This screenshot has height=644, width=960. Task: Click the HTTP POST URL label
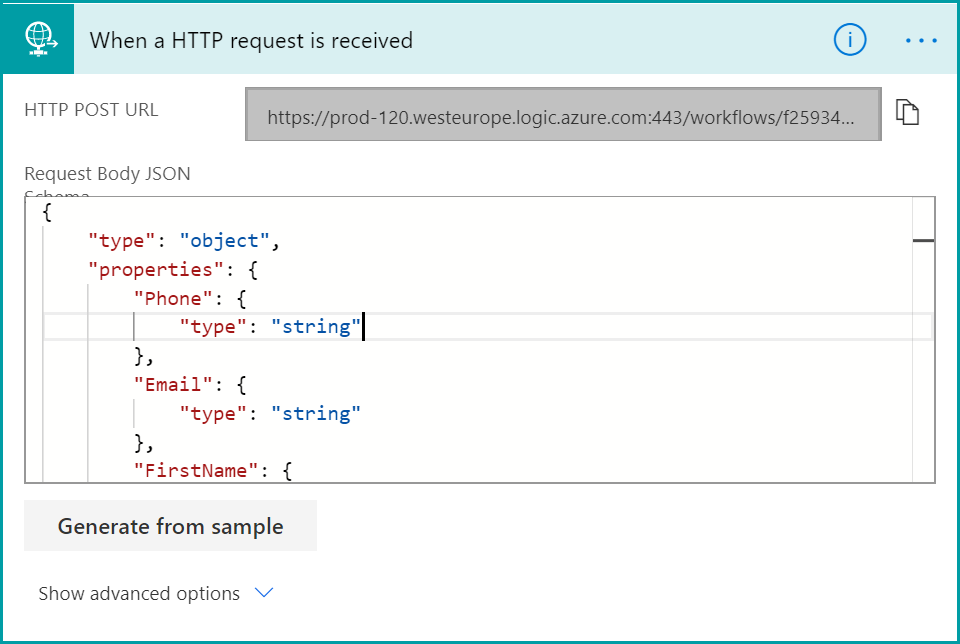[91, 110]
